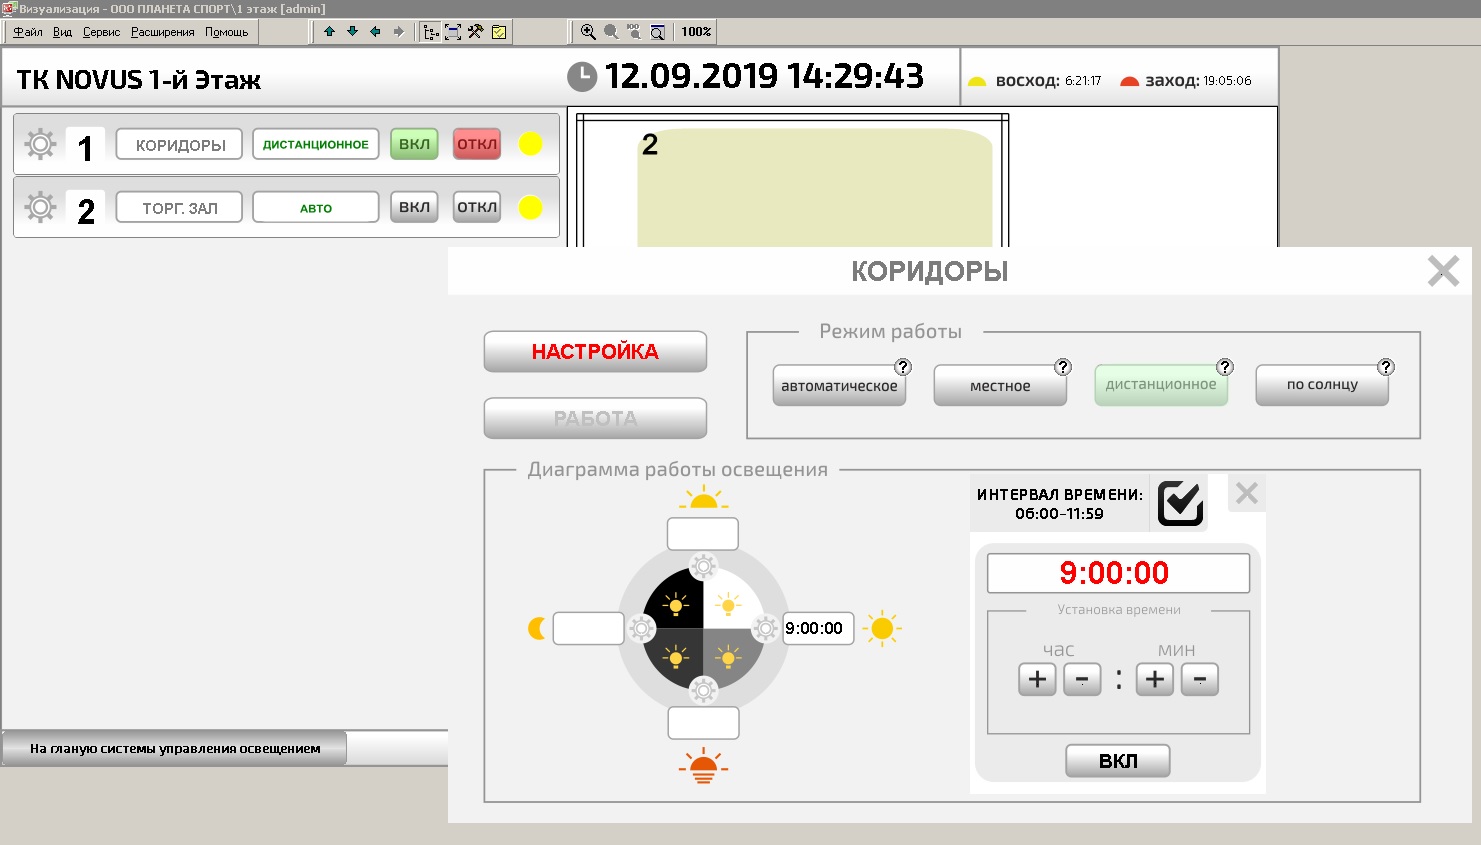Click the top gear on the lighting diagram
Viewport: 1481px width, 845px height.
(x=703, y=566)
